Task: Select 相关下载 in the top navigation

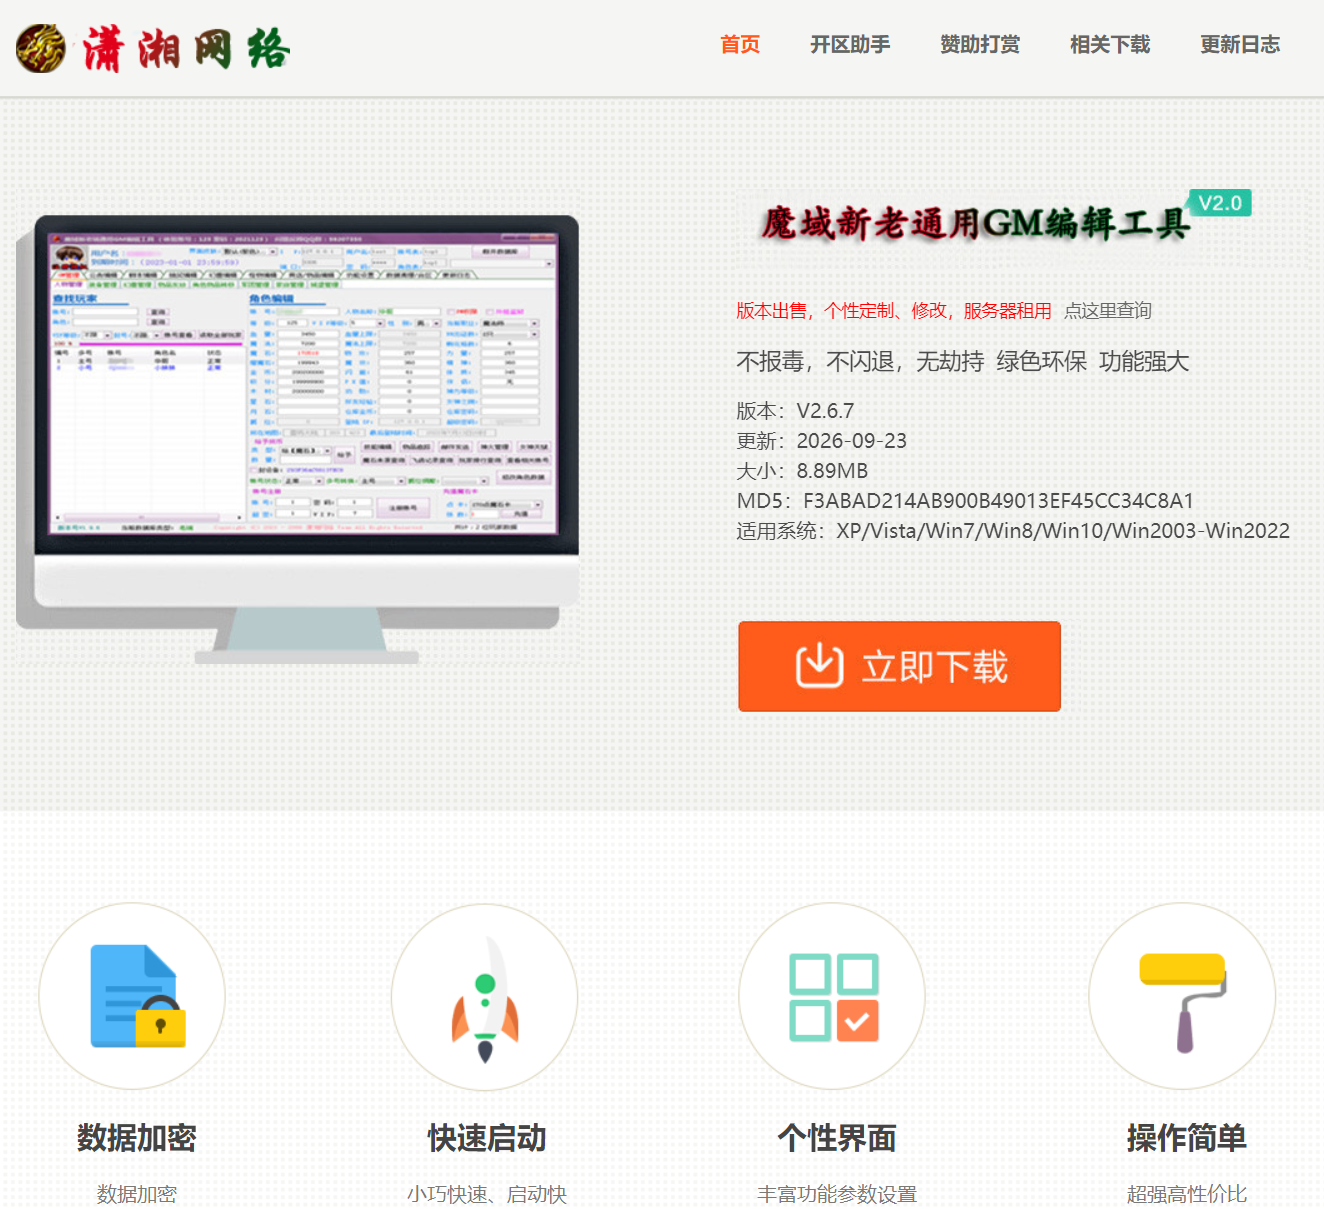Action: 1110,45
